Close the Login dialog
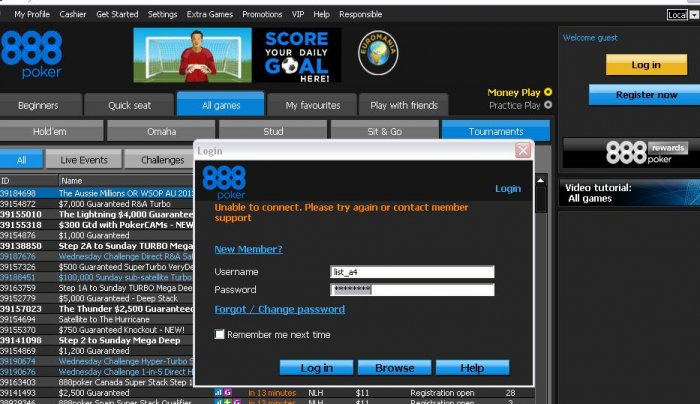Viewport: 700px width, 404px height. (x=523, y=150)
